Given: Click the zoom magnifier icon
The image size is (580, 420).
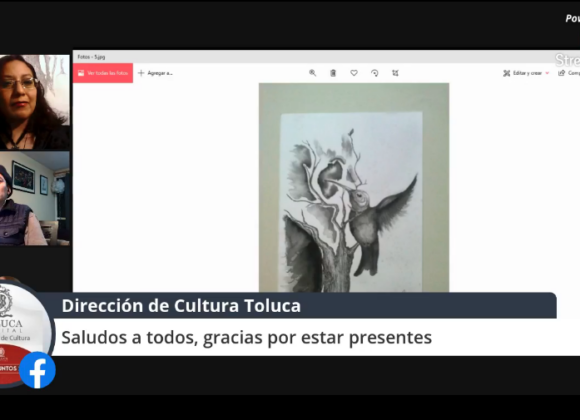Looking at the screenshot, I should (x=313, y=73).
